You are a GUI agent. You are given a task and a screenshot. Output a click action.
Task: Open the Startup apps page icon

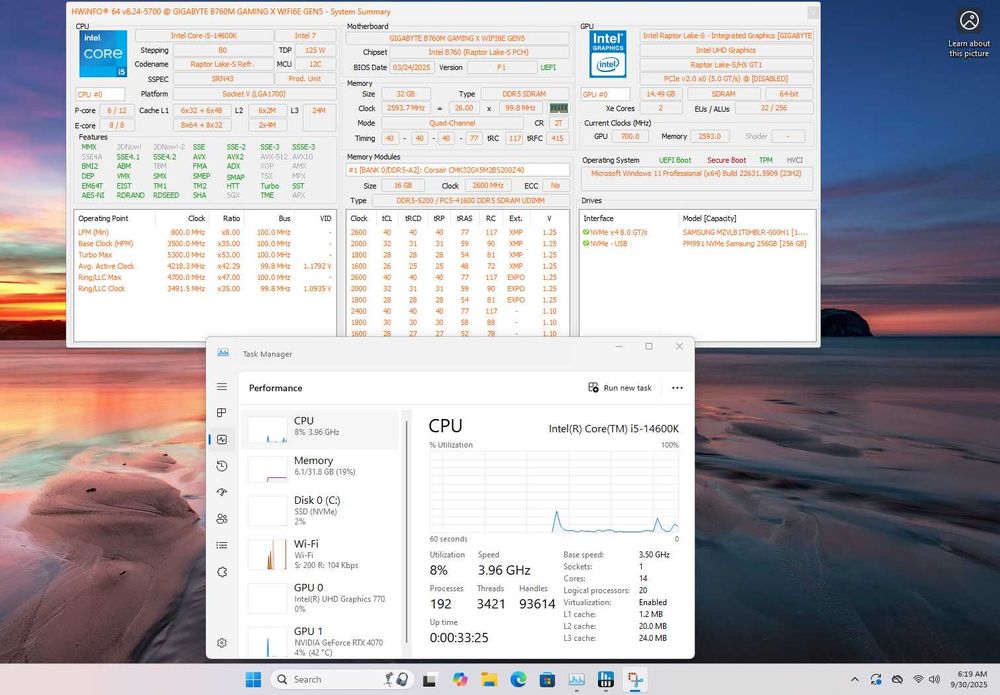222,492
